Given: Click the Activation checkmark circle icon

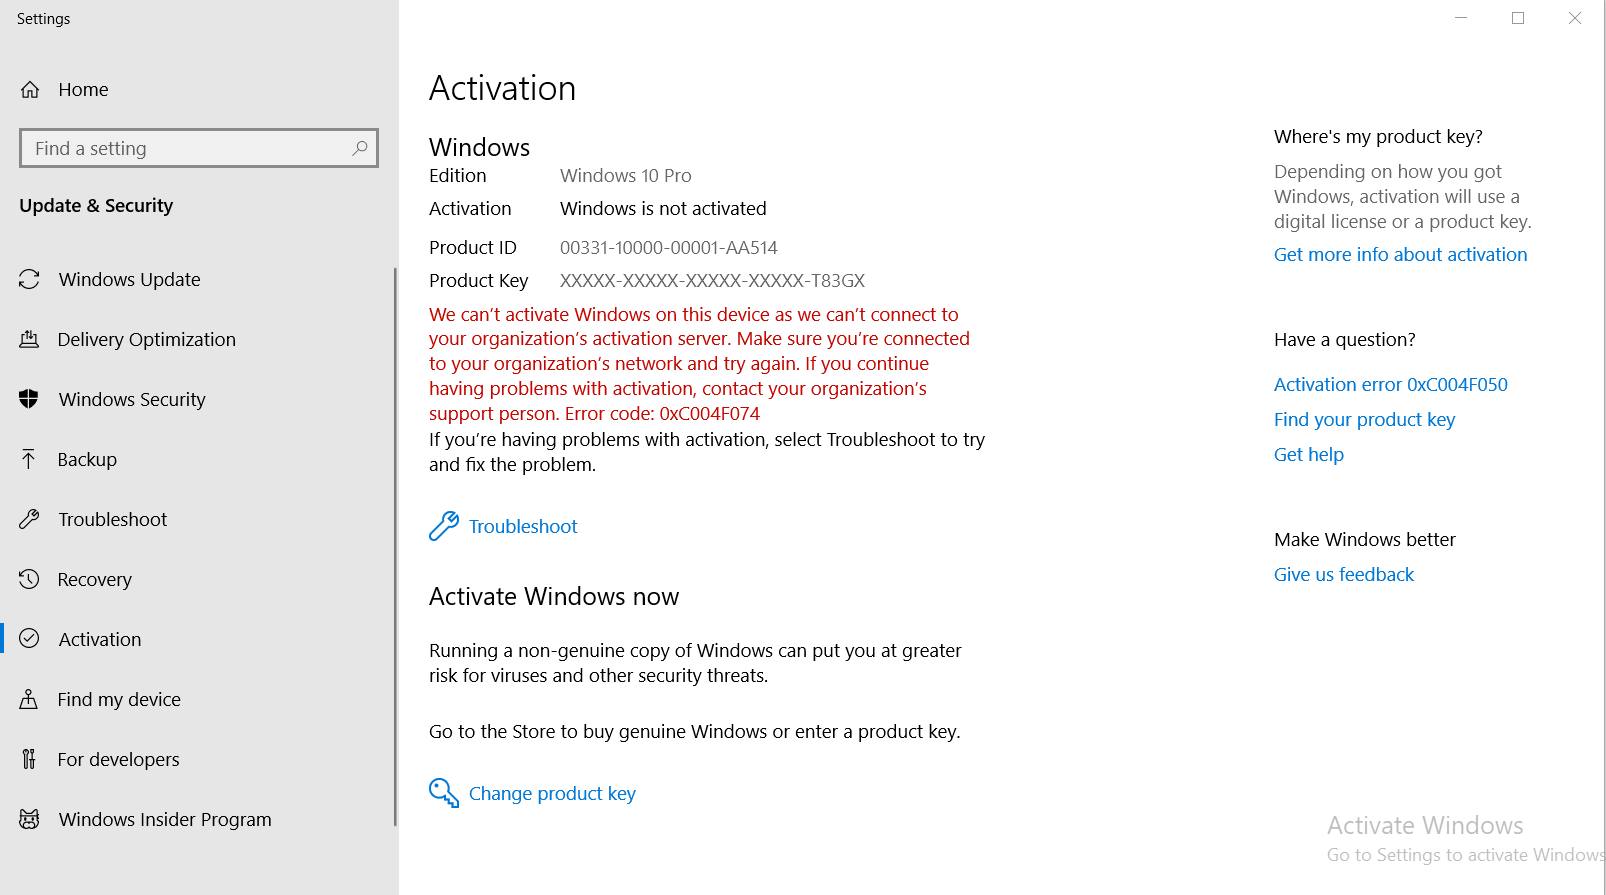Looking at the screenshot, I should (x=30, y=639).
